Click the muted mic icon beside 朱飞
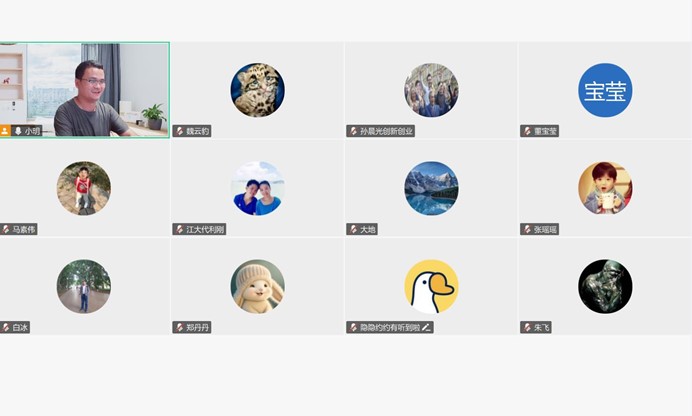Viewport: 692px width, 416px height. point(527,327)
